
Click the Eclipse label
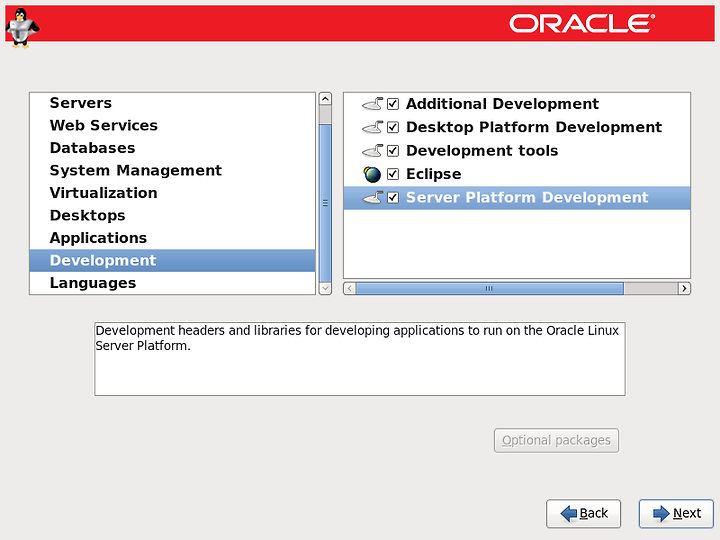433,174
